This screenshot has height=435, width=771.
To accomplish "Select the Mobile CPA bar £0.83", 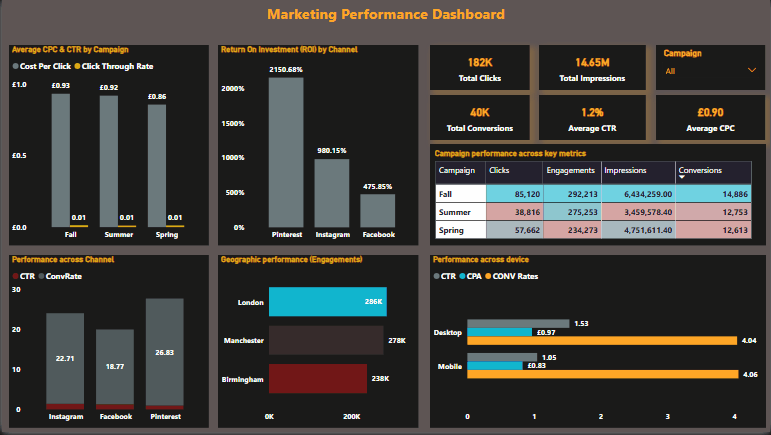I will pos(495,366).
